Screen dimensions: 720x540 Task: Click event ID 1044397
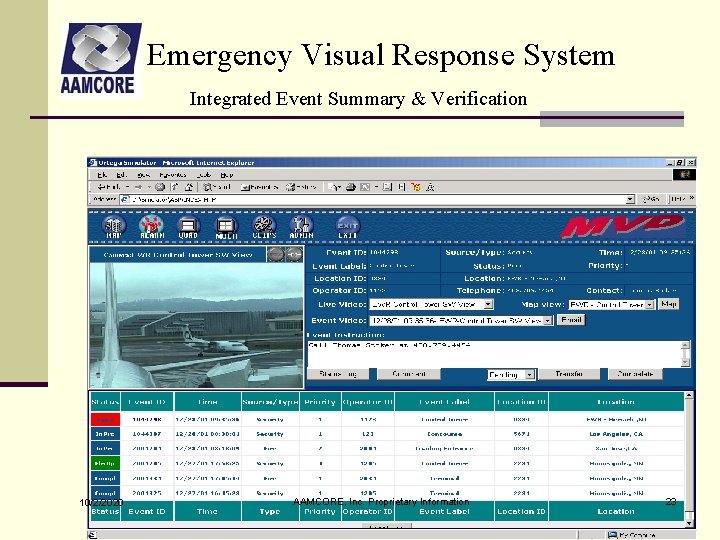point(146,434)
